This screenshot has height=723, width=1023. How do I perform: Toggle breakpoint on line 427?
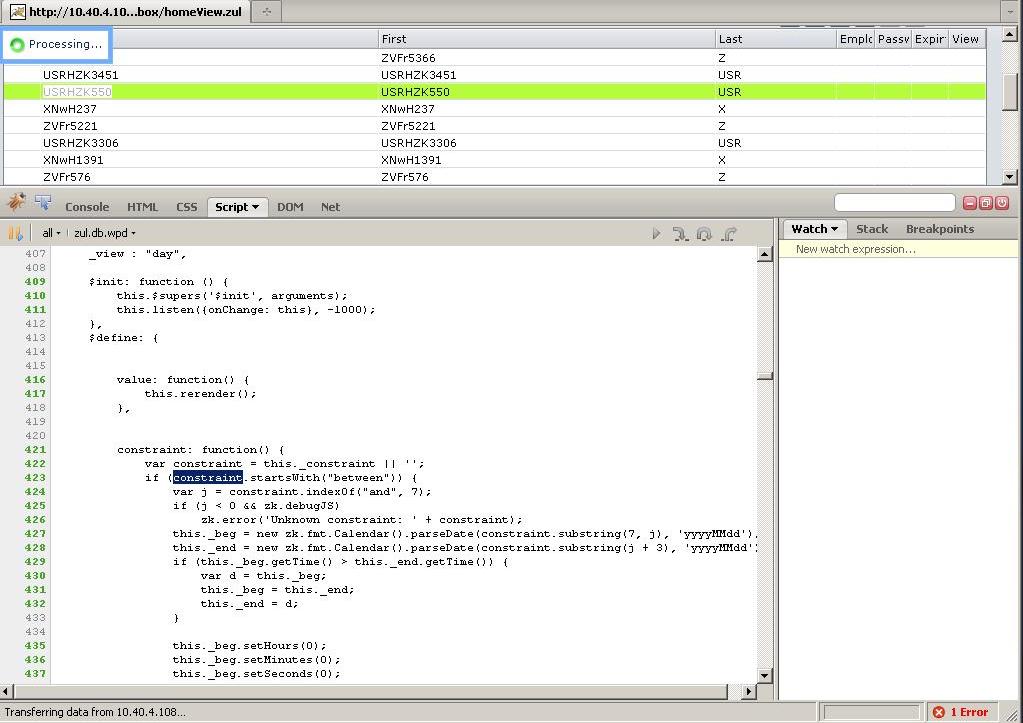tap(35, 534)
